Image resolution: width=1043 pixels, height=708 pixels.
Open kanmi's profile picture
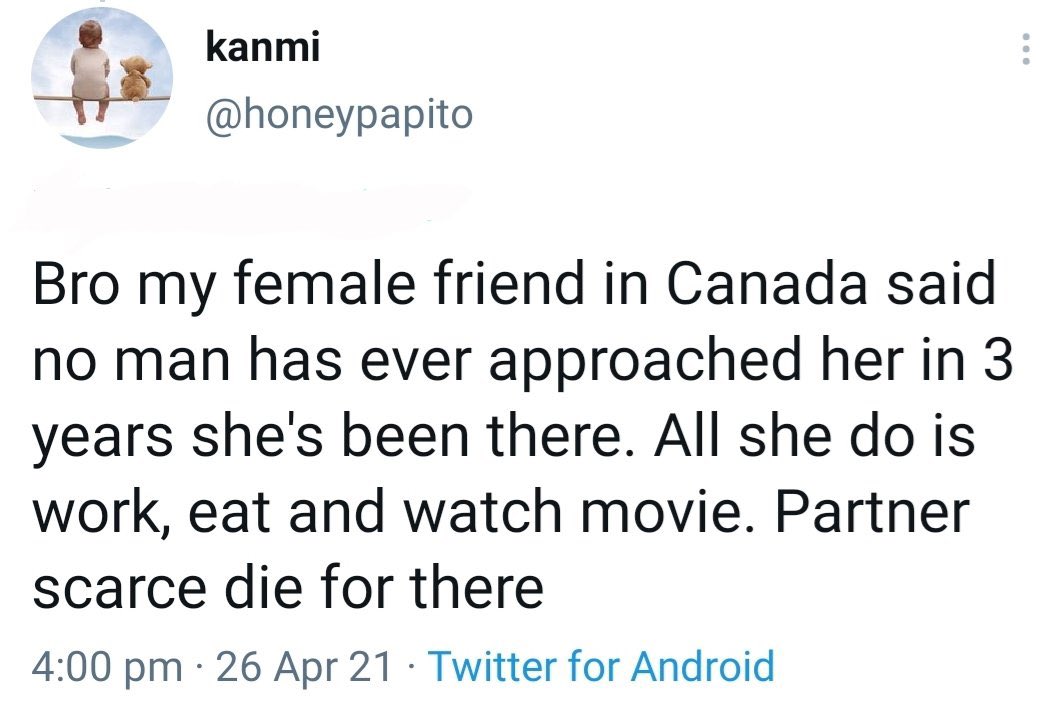pos(102,77)
